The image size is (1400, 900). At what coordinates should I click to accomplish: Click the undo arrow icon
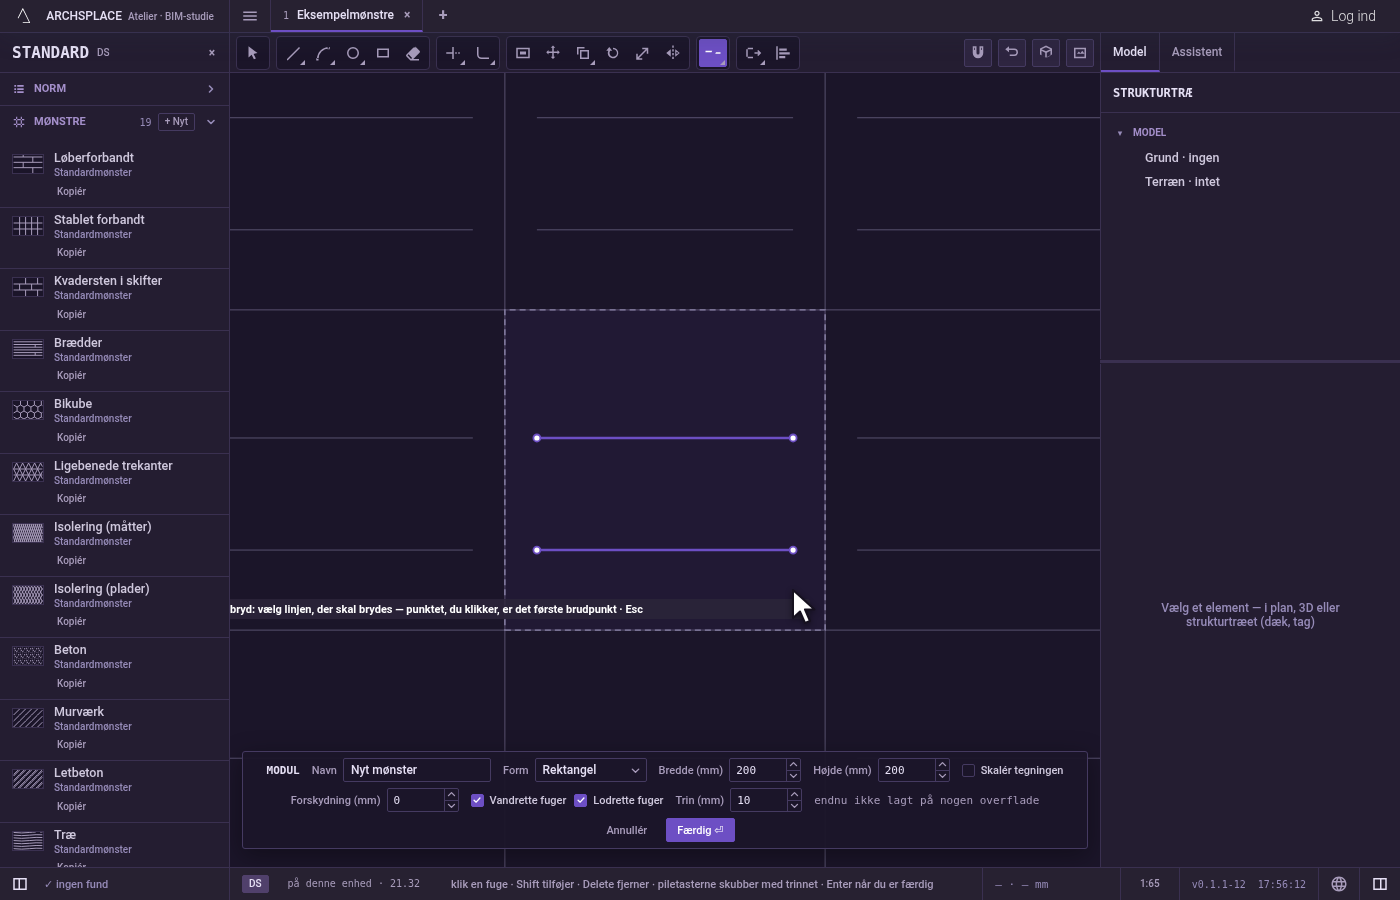[x=1012, y=53]
